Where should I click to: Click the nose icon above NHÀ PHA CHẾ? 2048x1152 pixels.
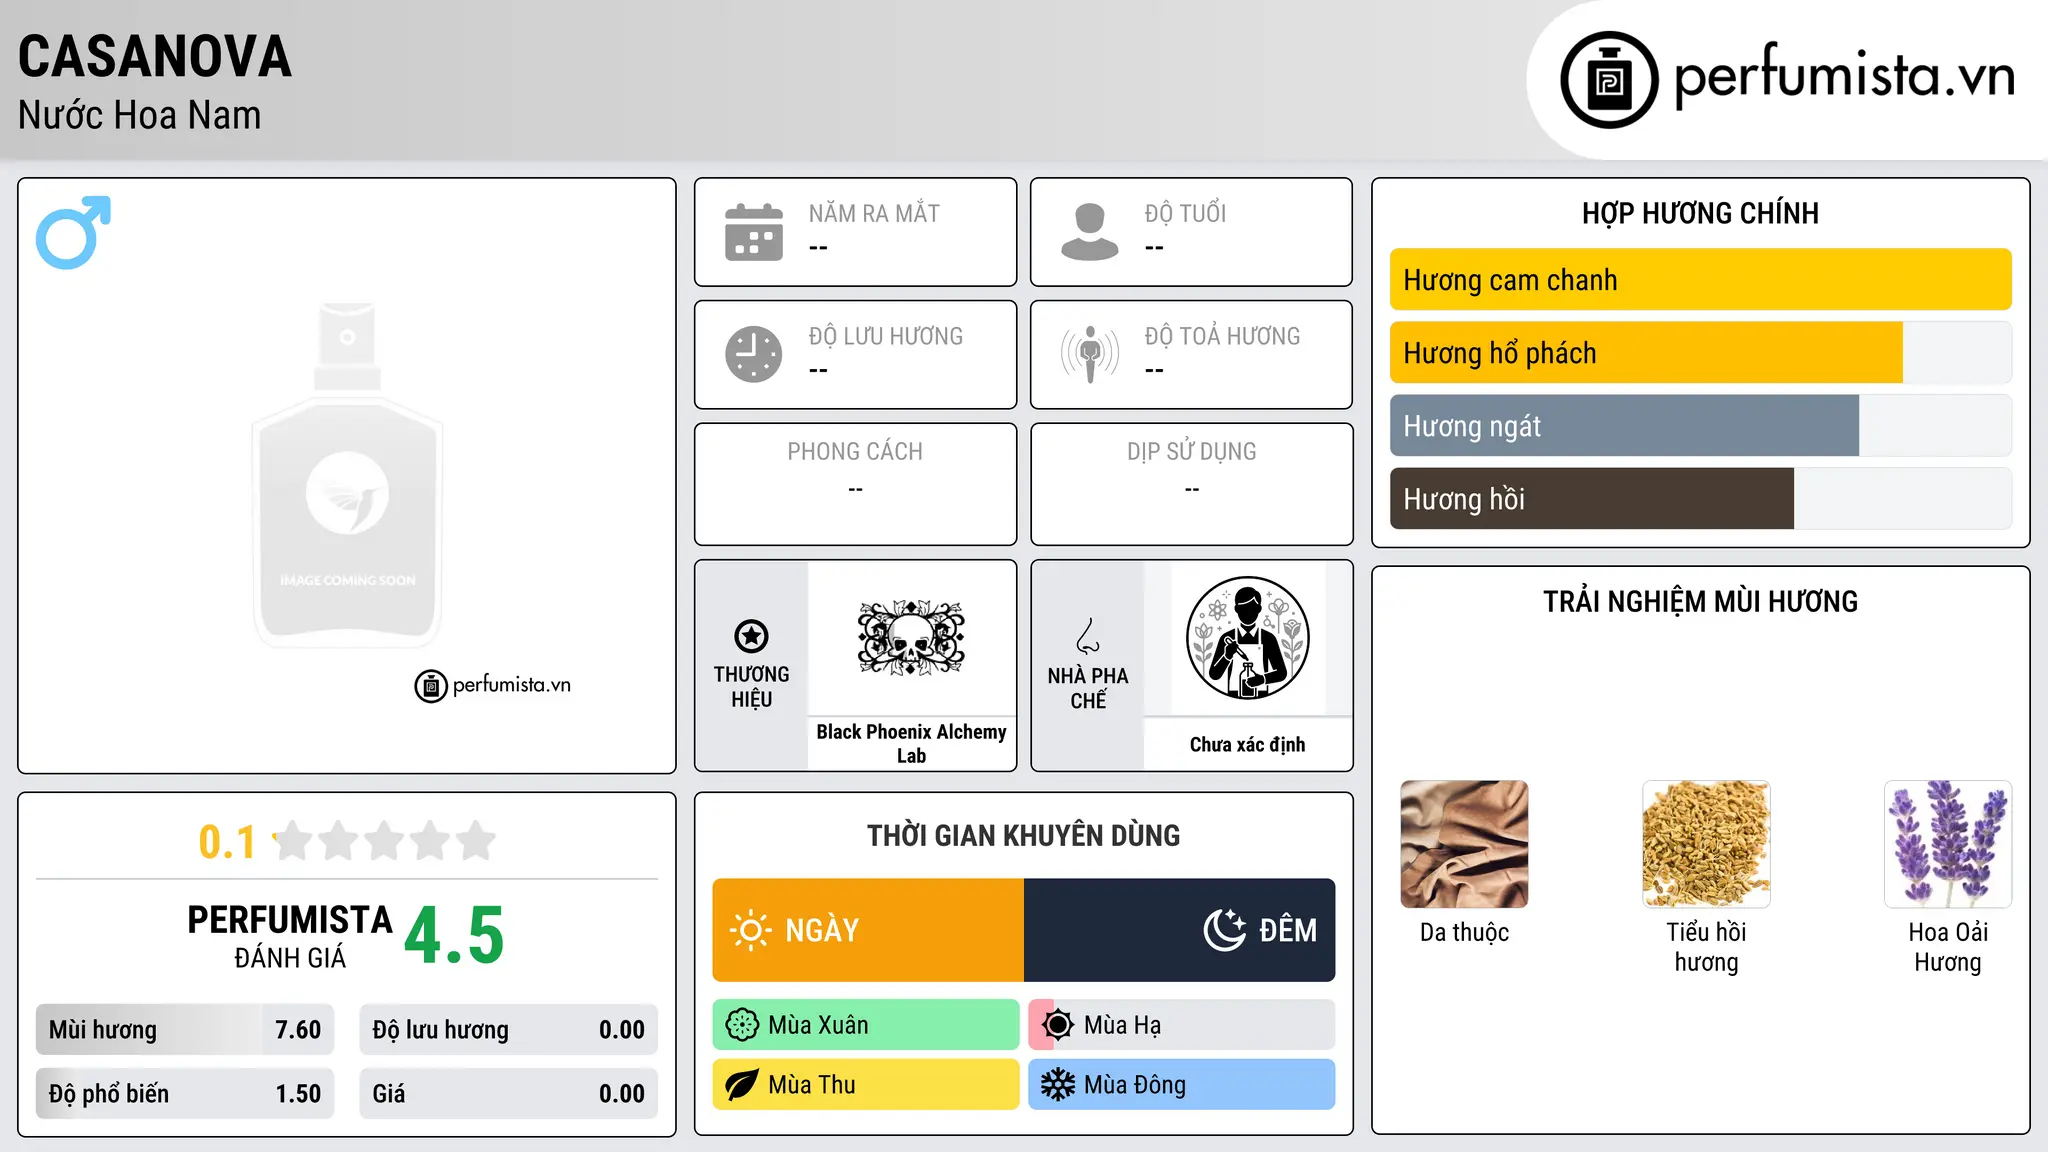point(1088,636)
